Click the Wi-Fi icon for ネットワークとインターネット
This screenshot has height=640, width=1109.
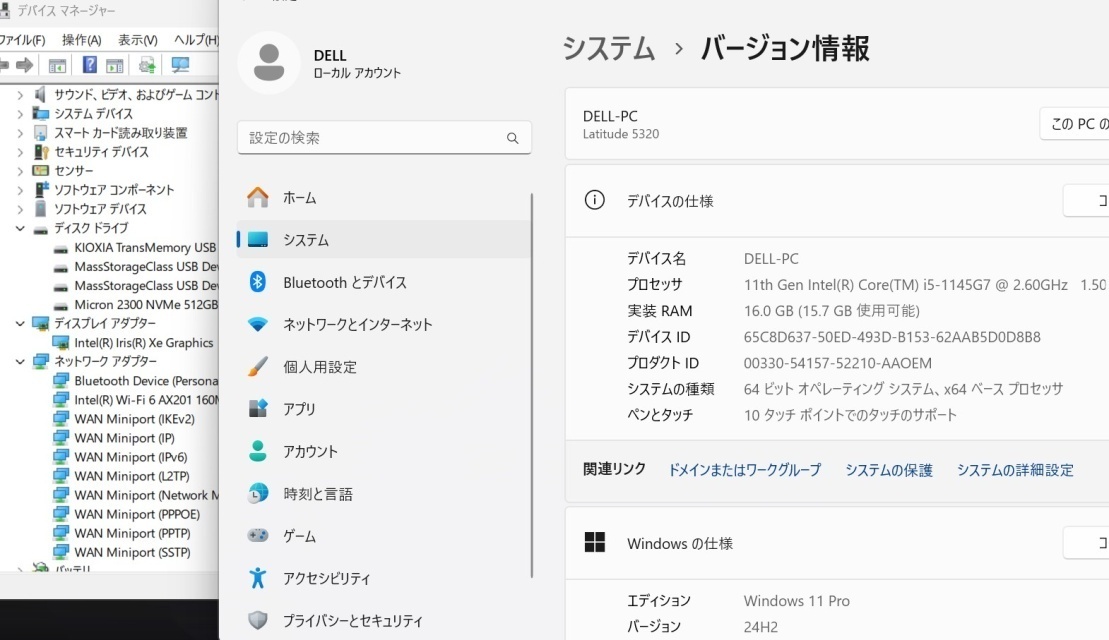[258, 324]
